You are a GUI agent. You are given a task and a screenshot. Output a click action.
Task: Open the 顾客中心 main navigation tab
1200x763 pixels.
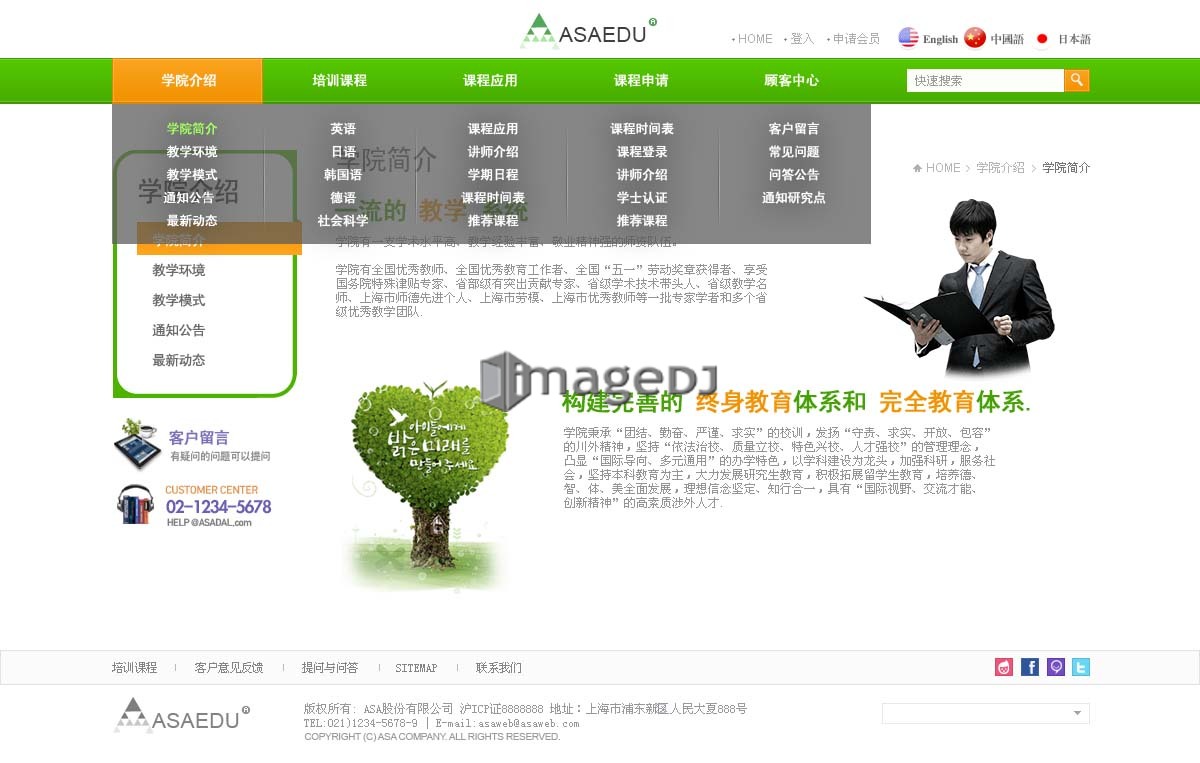pyautogui.click(x=792, y=81)
